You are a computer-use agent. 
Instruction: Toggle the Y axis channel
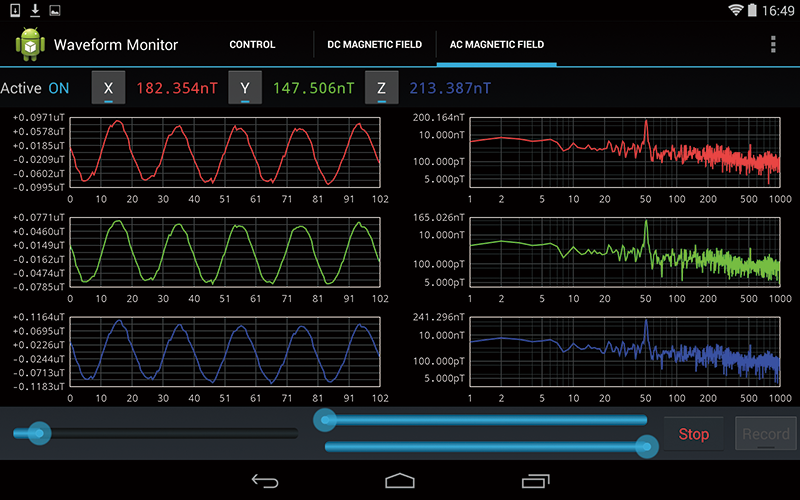click(x=245, y=88)
